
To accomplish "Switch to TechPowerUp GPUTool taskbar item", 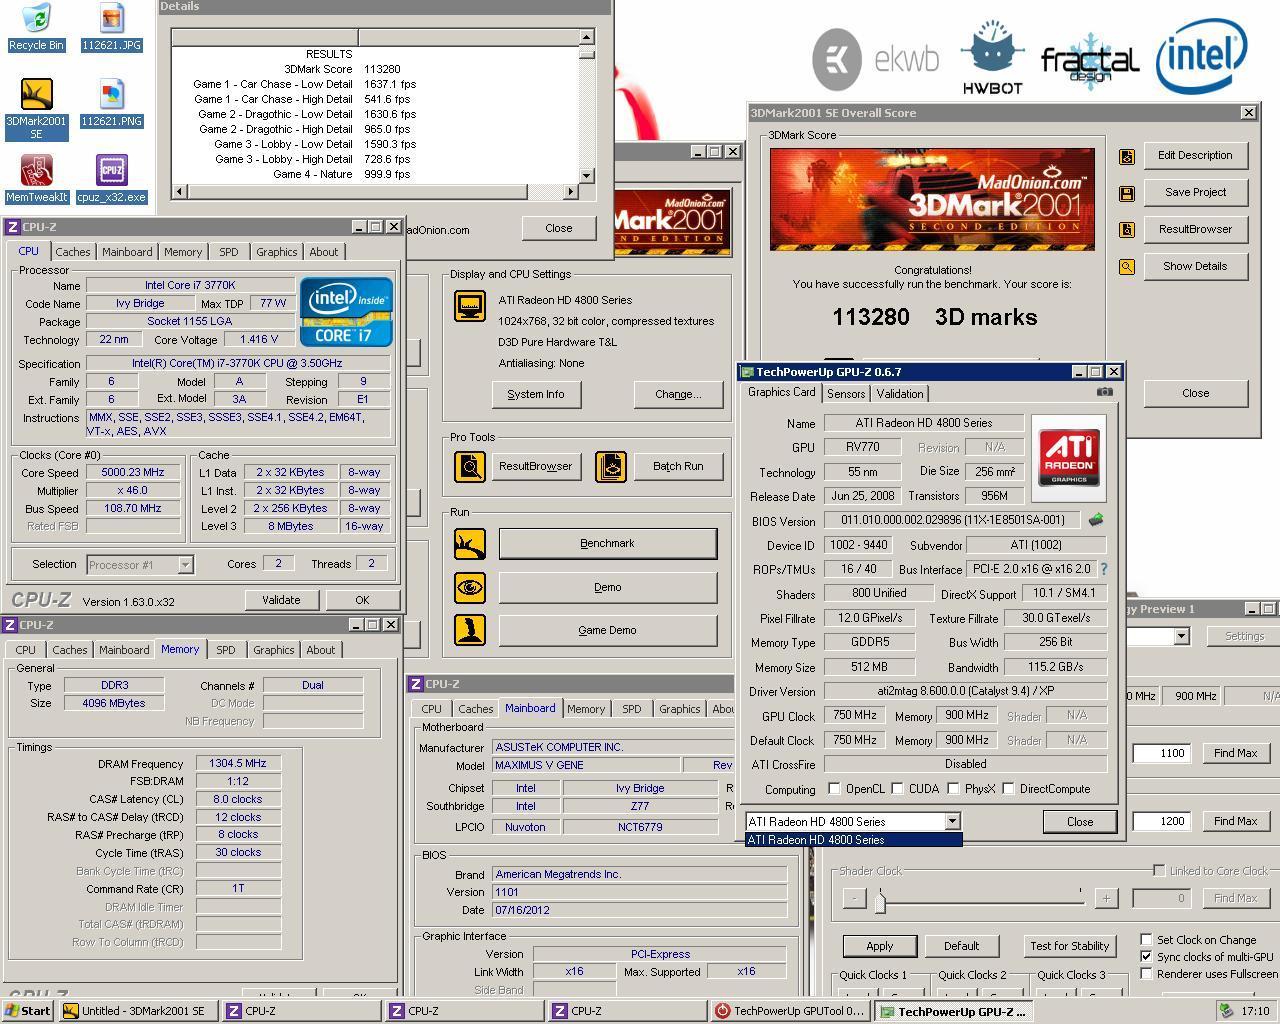I will 791,1011.
